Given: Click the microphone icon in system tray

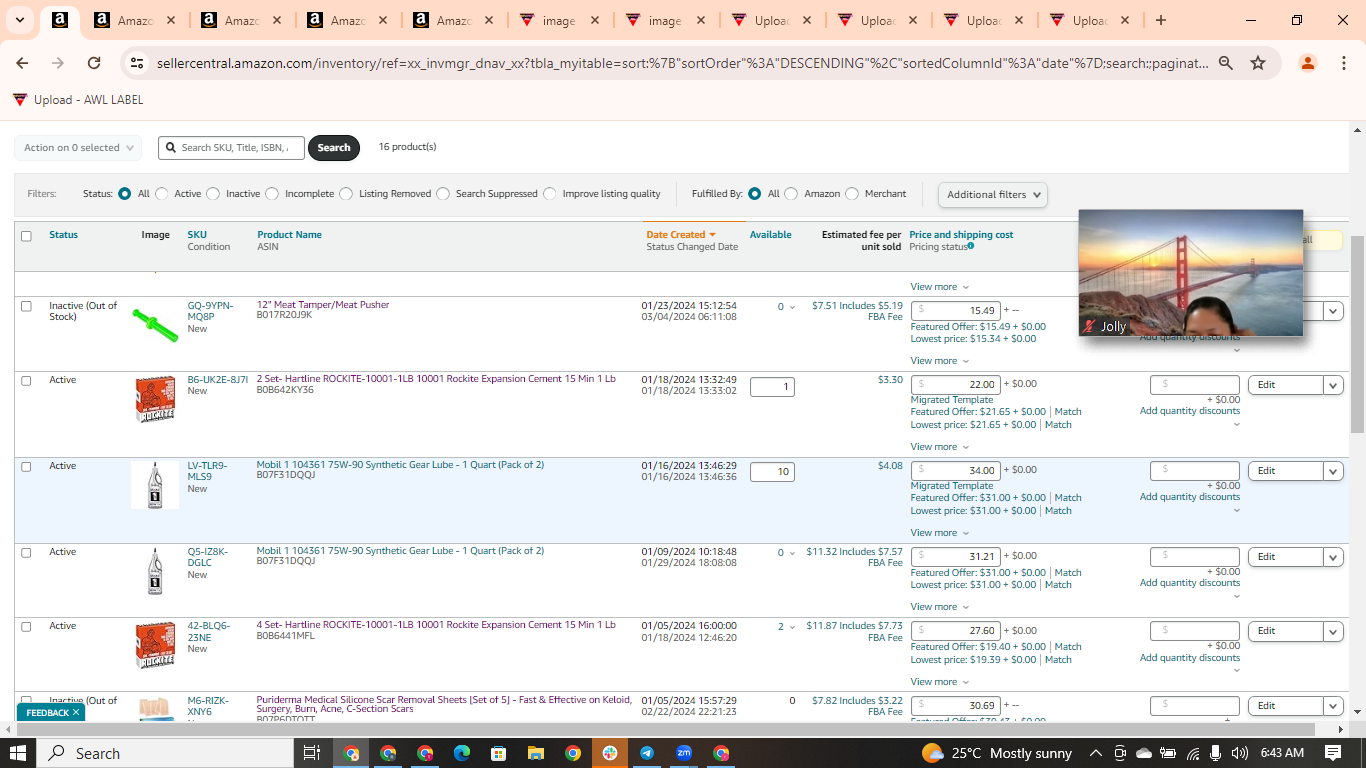Looking at the screenshot, I should 1216,753.
